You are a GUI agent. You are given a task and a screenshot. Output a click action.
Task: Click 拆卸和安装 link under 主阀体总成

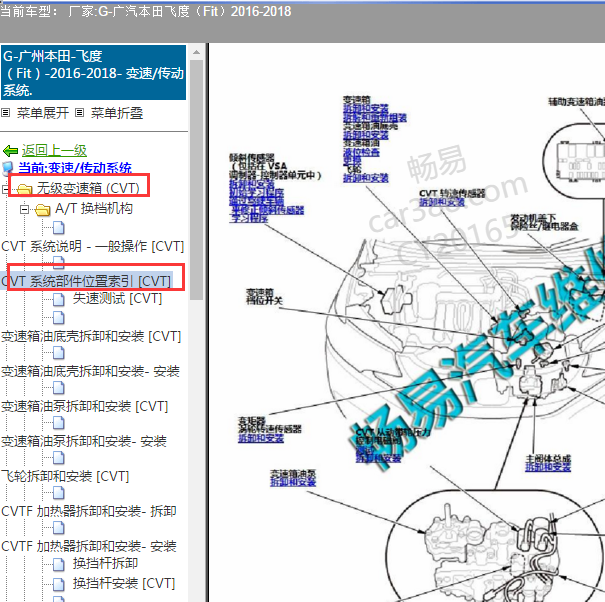[548, 467]
